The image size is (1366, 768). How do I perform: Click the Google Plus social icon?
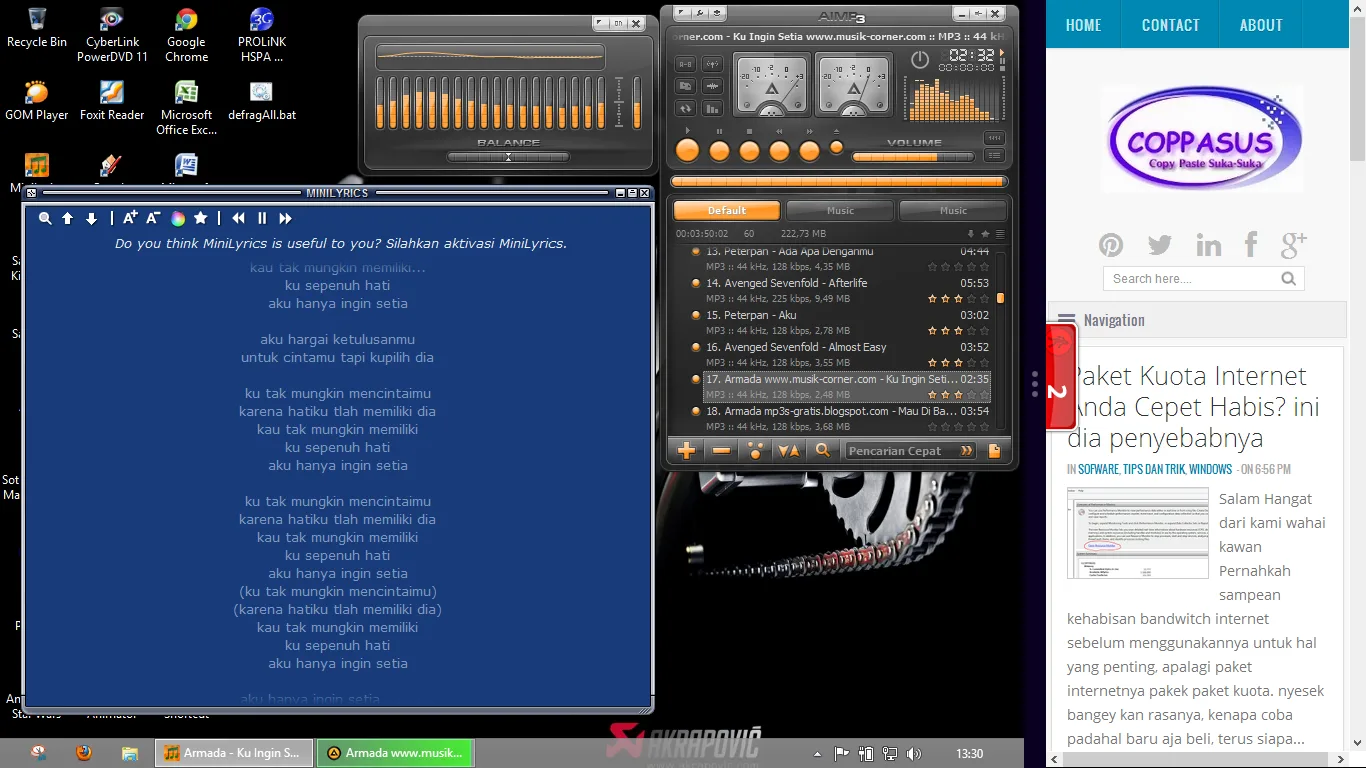pos(1294,244)
